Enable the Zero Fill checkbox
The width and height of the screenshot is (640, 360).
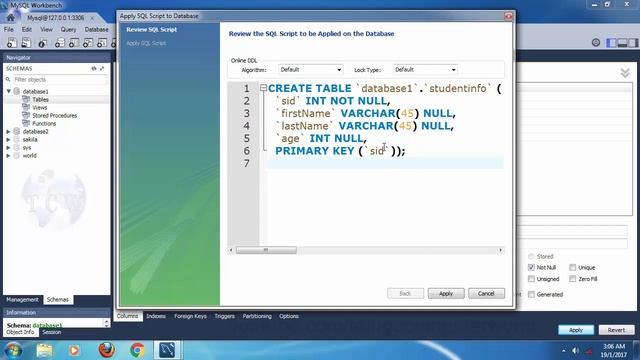click(x=573, y=279)
